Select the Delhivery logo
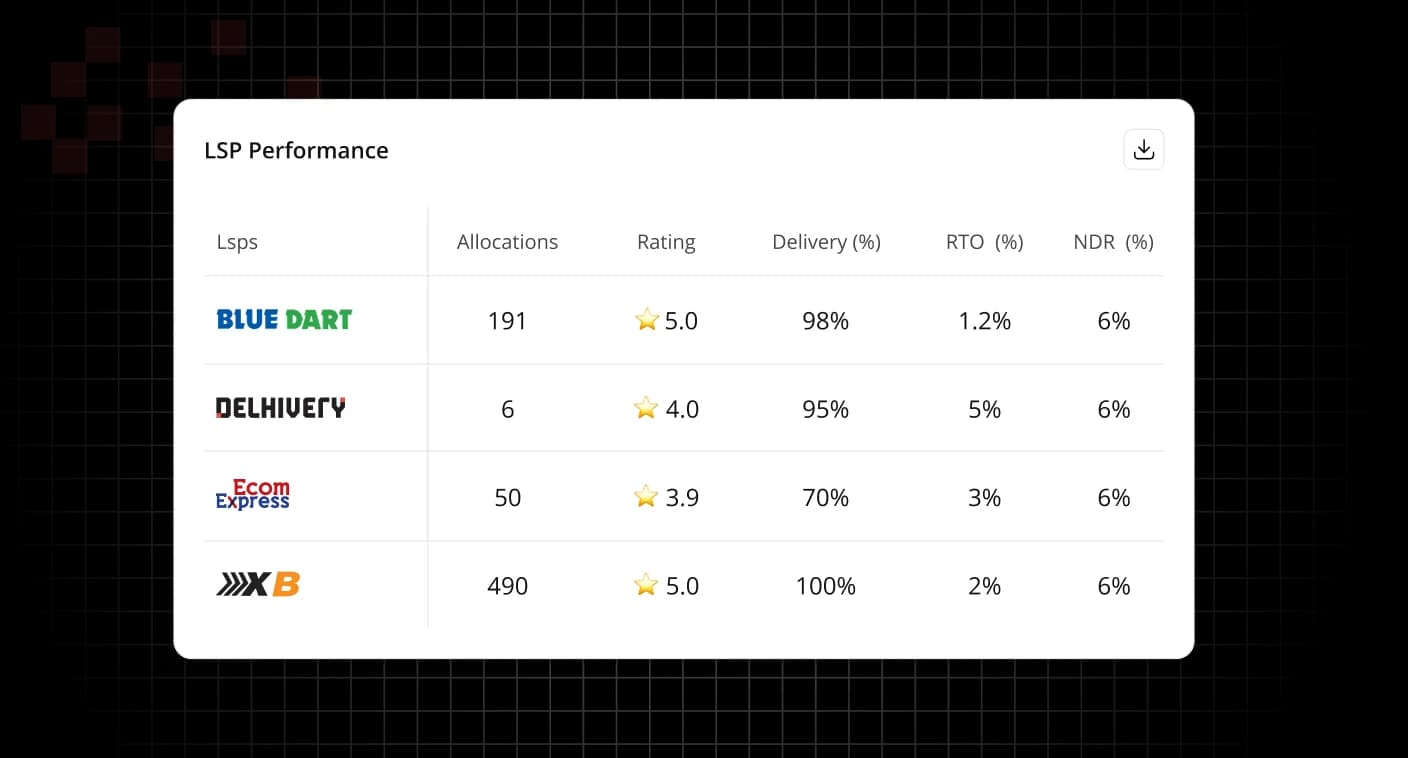Viewport: 1408px width, 758px height. click(281, 408)
